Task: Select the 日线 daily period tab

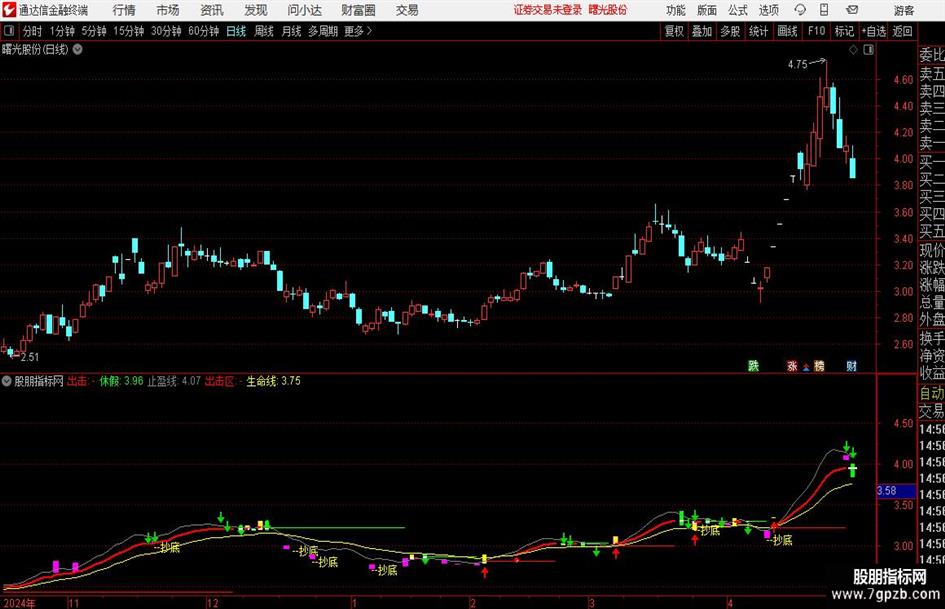Action: click(x=236, y=31)
